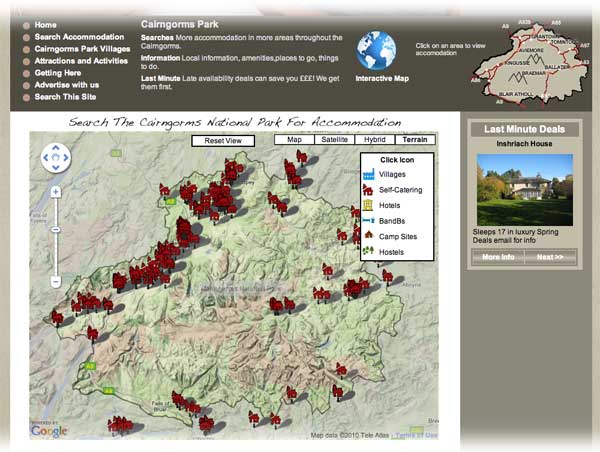Click Next >> in Last Minute Deals
Viewport: 600px width, 452px height.
[x=550, y=257]
